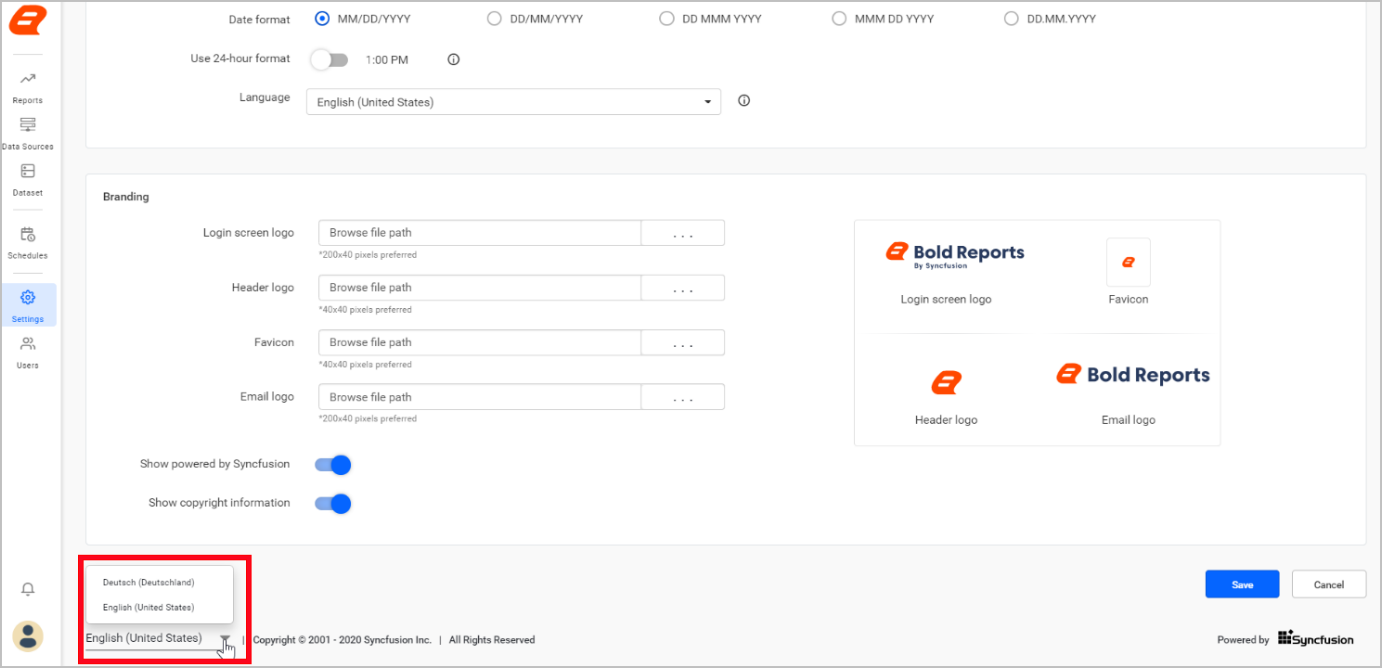Open the profile avatar menu
Image resolution: width=1382 pixels, height=668 pixels.
coord(27,636)
